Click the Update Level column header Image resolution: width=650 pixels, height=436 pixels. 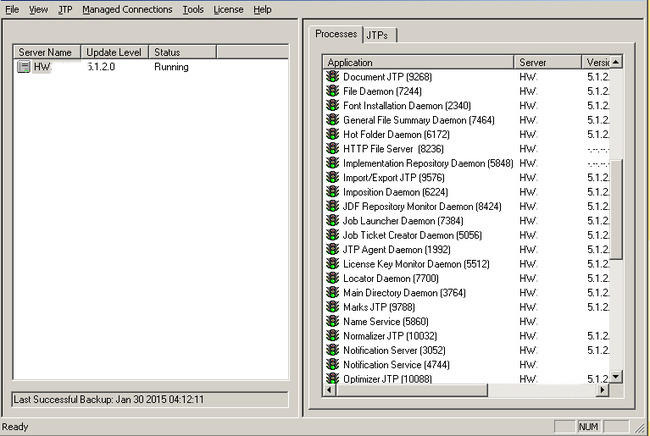tap(114, 52)
